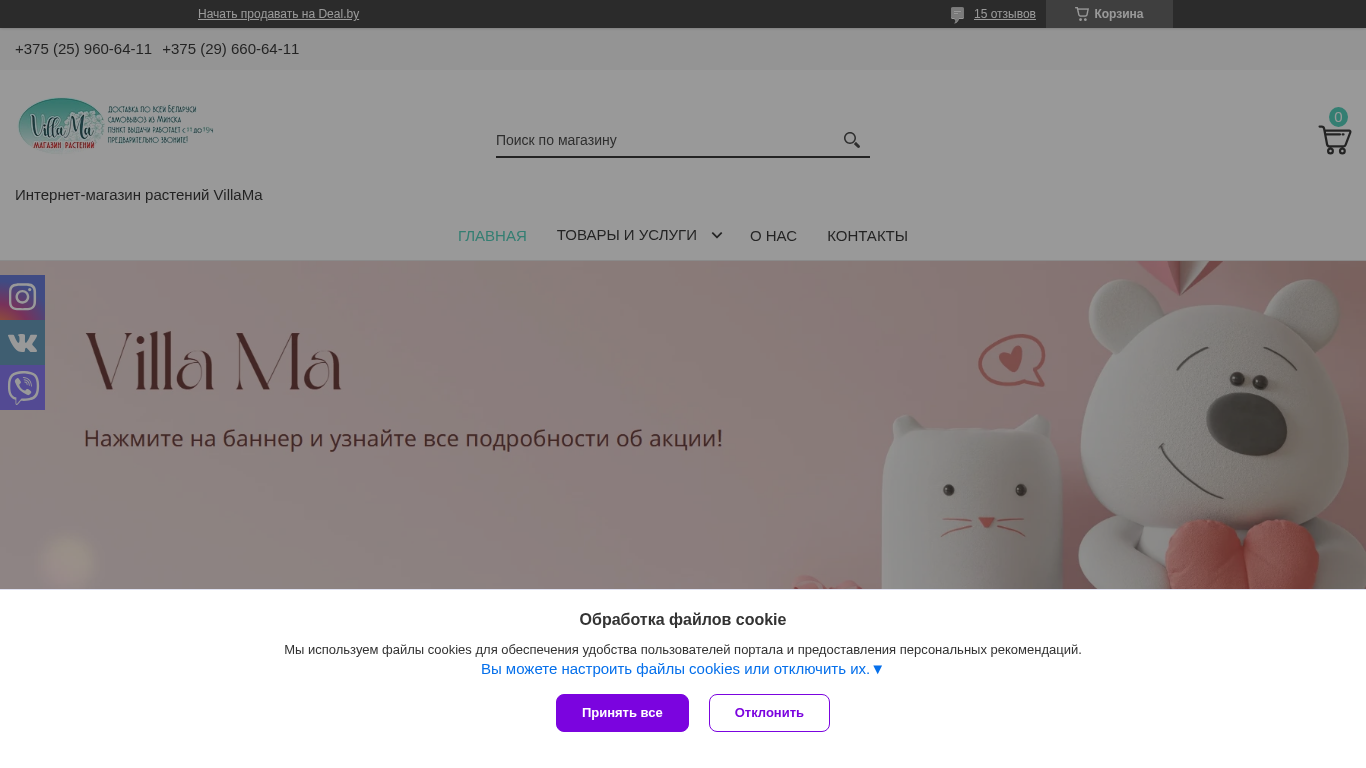Expand cookie settings options link
1366x768 pixels.
pos(682,669)
